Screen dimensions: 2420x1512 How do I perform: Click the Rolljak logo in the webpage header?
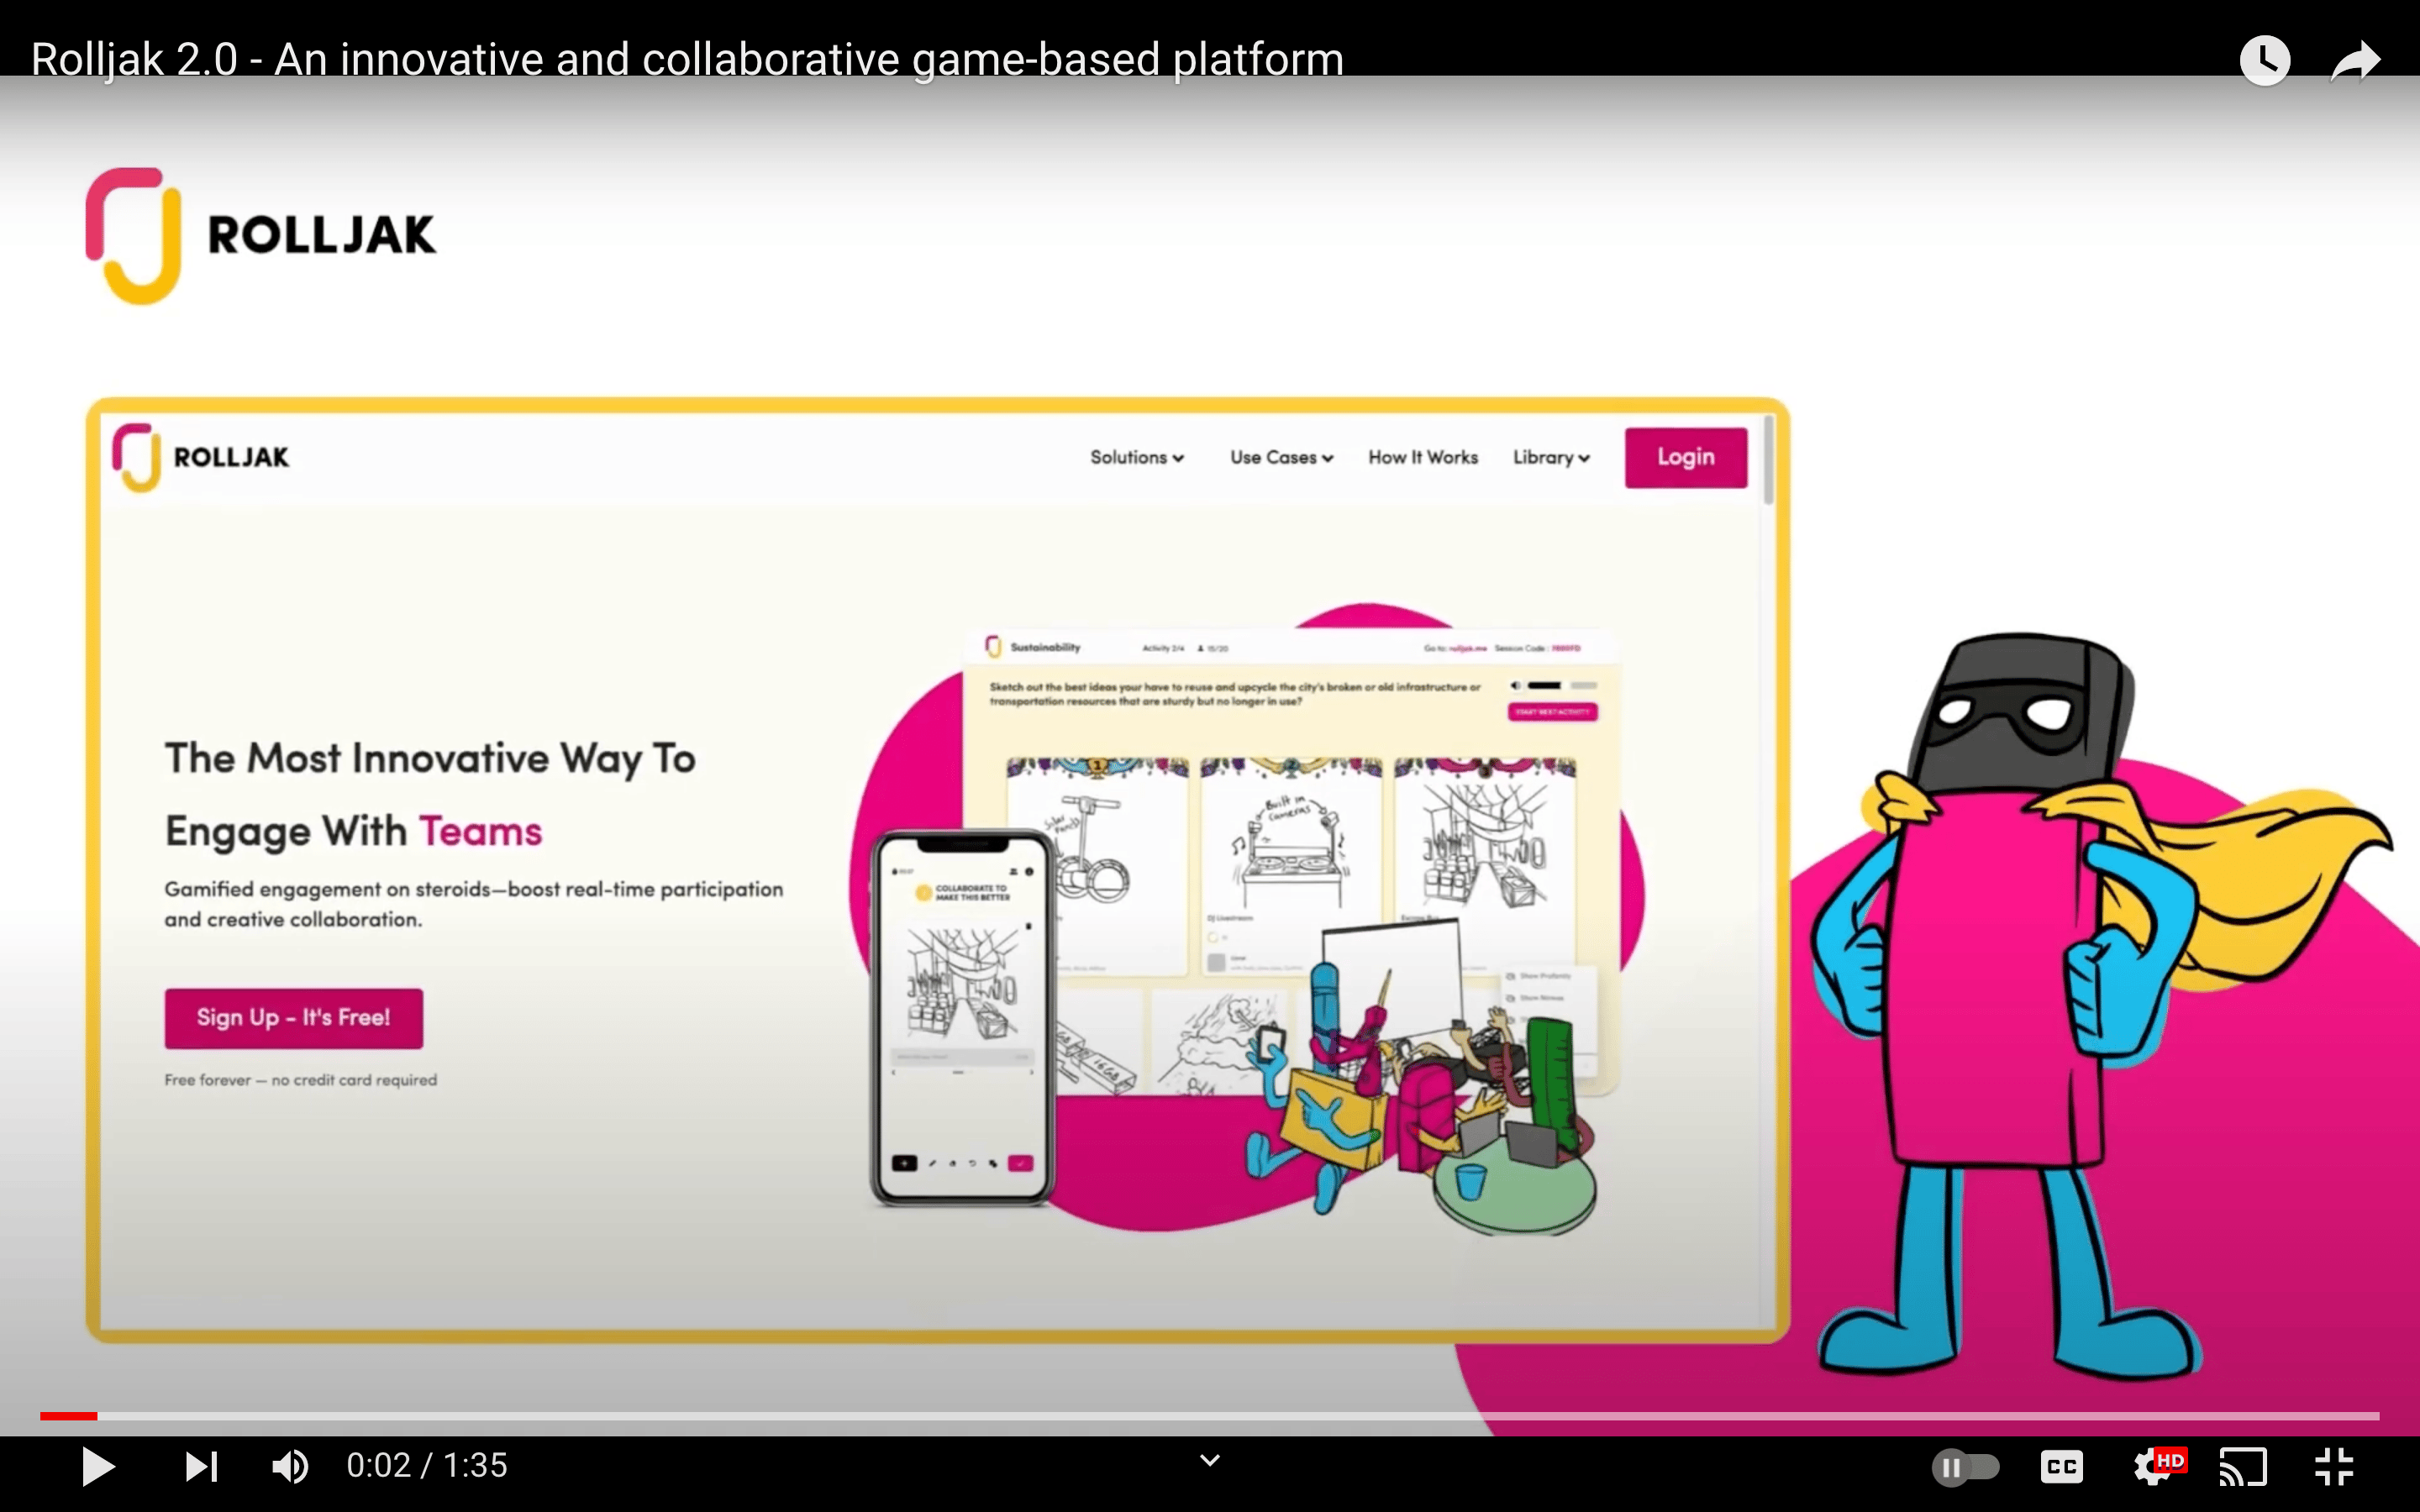click(x=201, y=457)
